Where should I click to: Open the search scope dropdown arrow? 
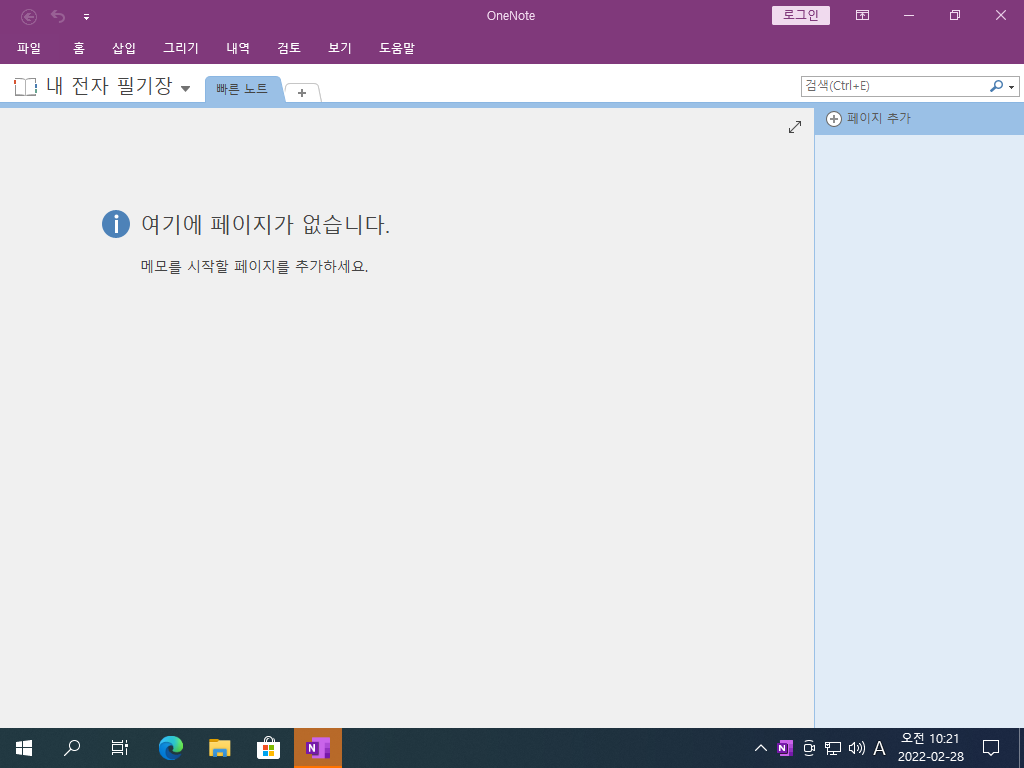1012,87
